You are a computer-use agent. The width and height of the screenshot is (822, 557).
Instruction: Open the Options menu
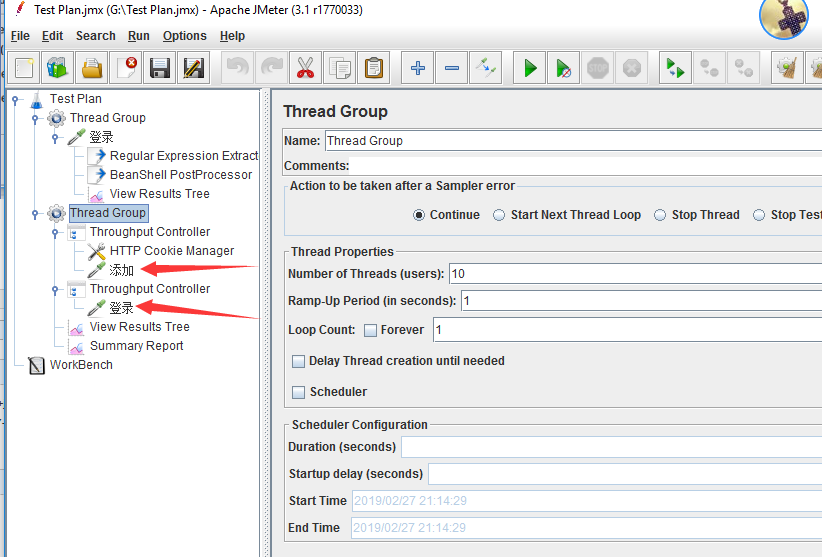coord(185,36)
